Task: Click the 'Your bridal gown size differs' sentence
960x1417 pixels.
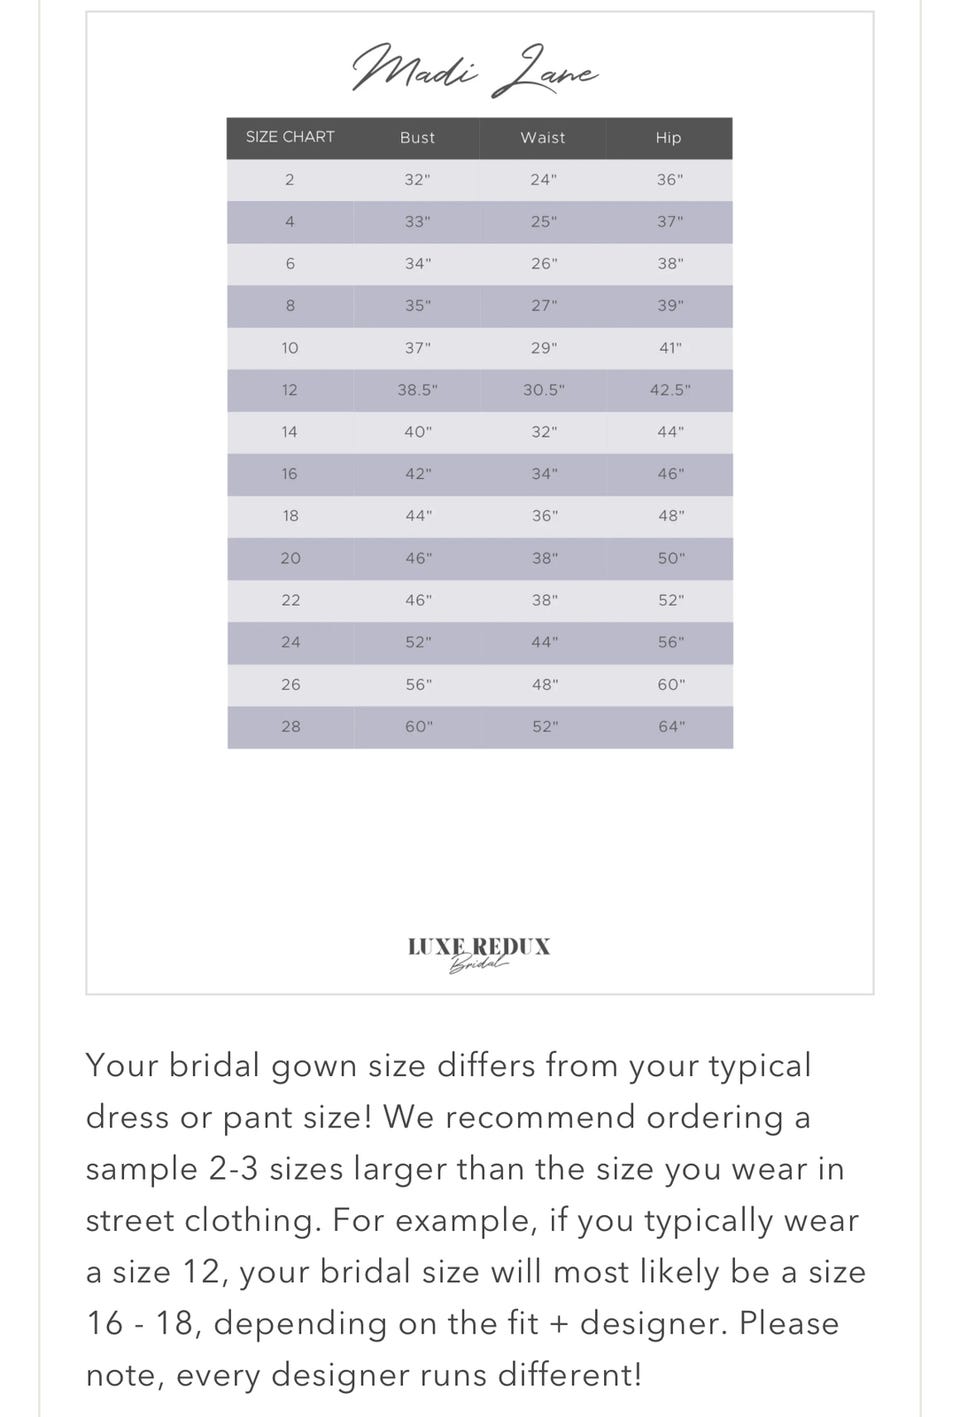Action: click(448, 1066)
